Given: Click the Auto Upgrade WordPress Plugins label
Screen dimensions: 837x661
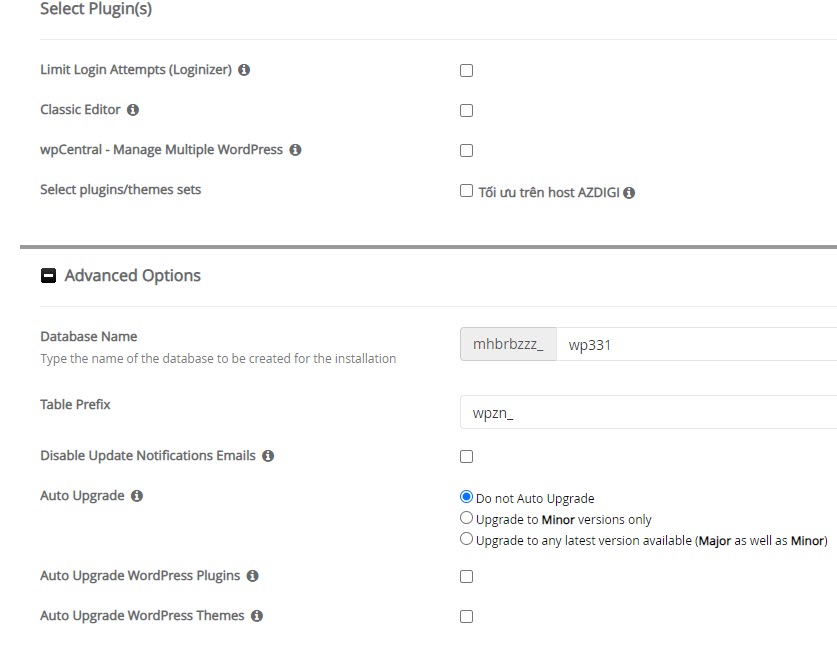Looking at the screenshot, I should click(x=140, y=576).
